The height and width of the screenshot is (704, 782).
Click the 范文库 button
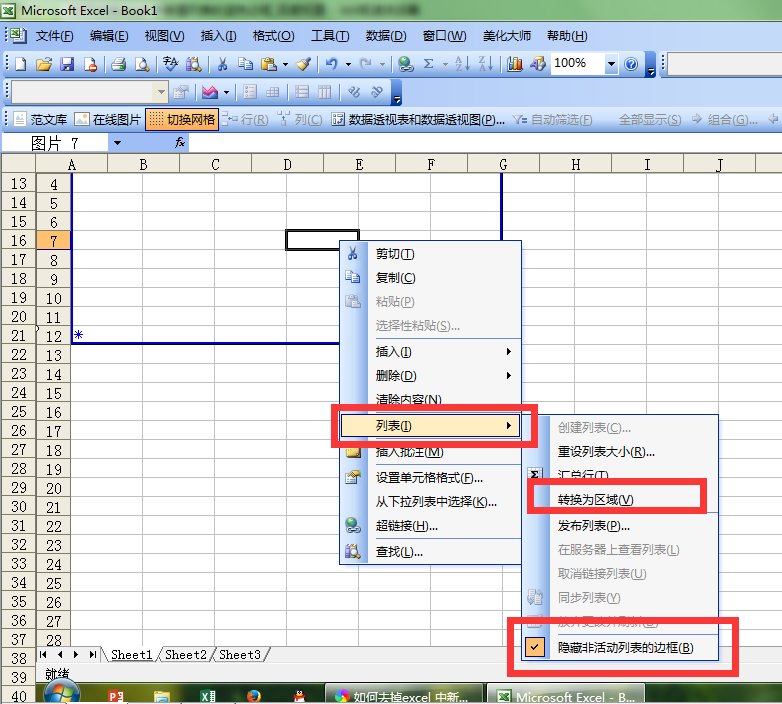coord(41,120)
